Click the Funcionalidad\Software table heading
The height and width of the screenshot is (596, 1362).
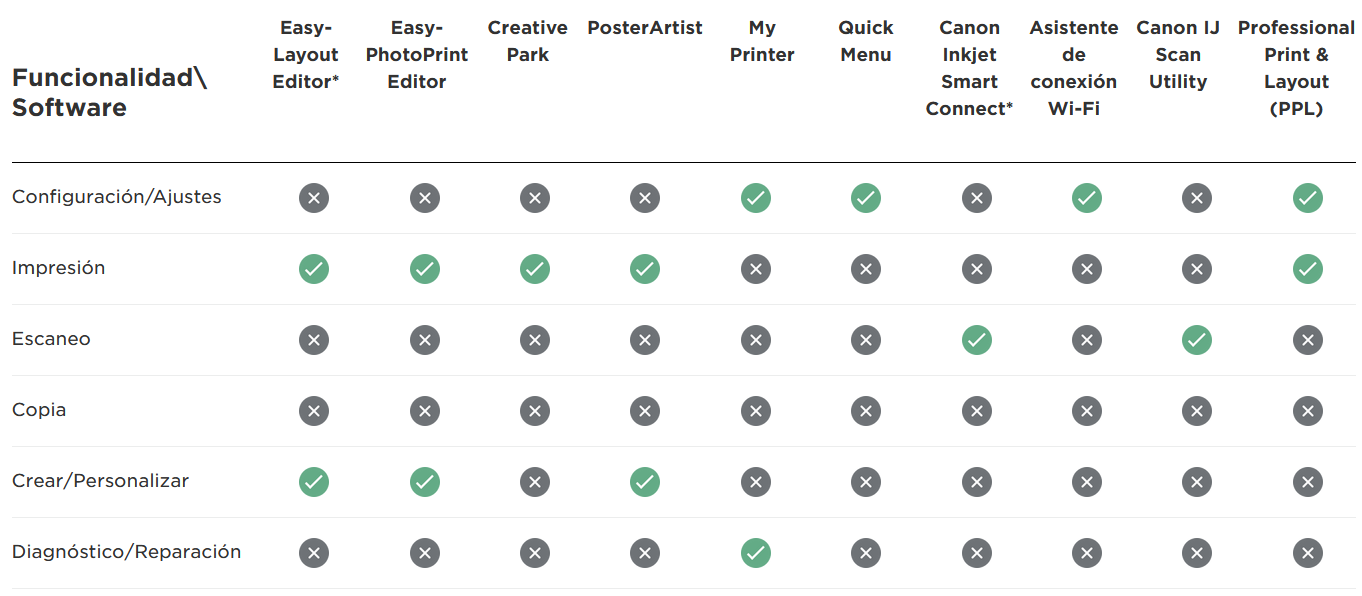coord(109,93)
